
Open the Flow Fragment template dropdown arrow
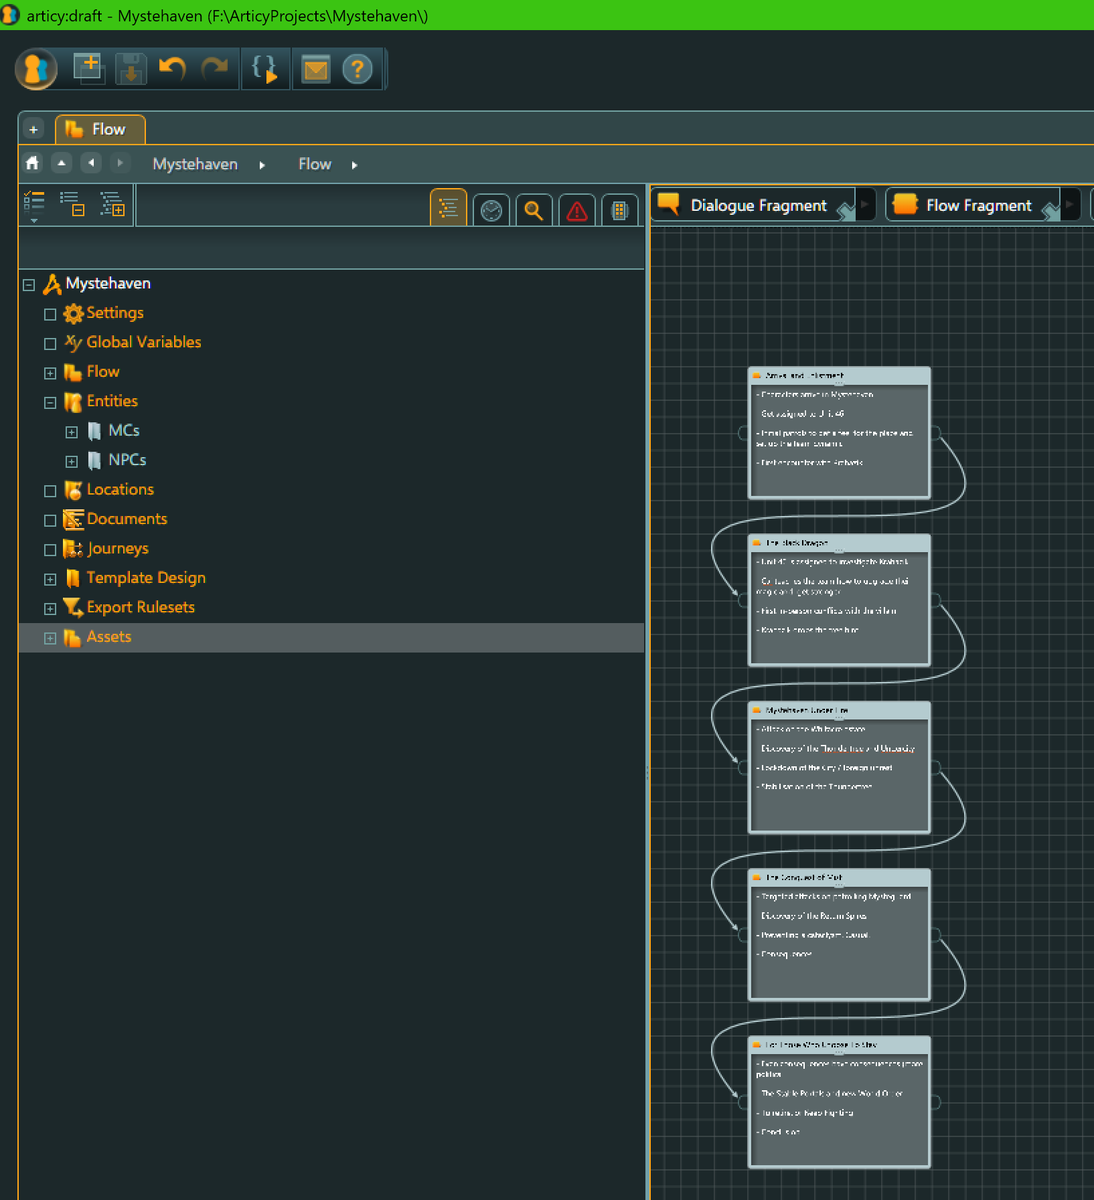pos(1071,205)
